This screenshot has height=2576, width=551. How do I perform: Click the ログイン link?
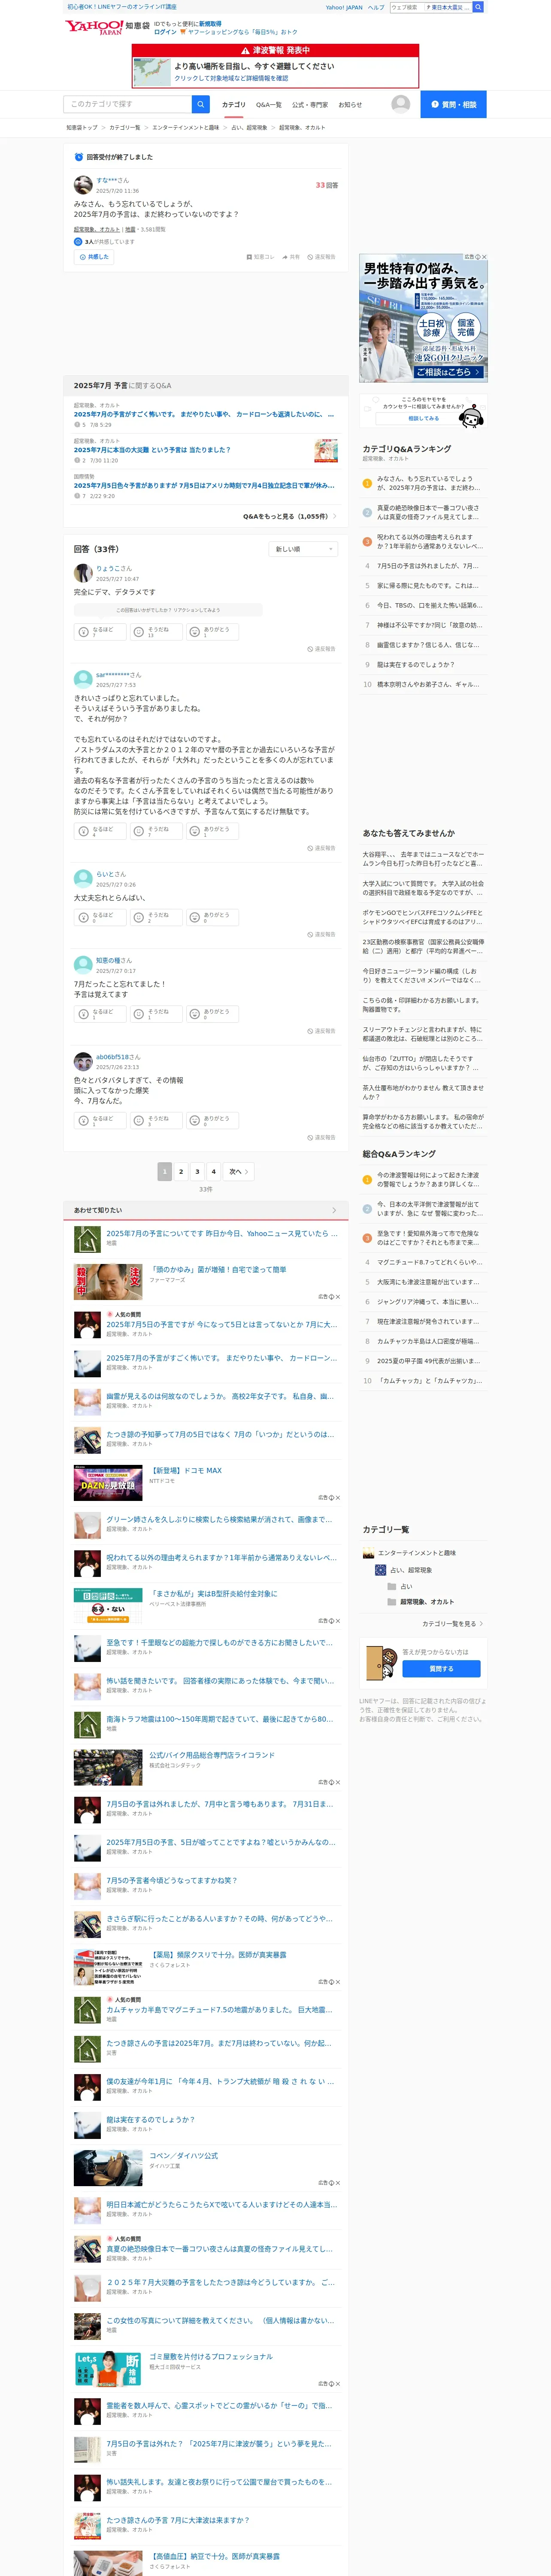(165, 32)
